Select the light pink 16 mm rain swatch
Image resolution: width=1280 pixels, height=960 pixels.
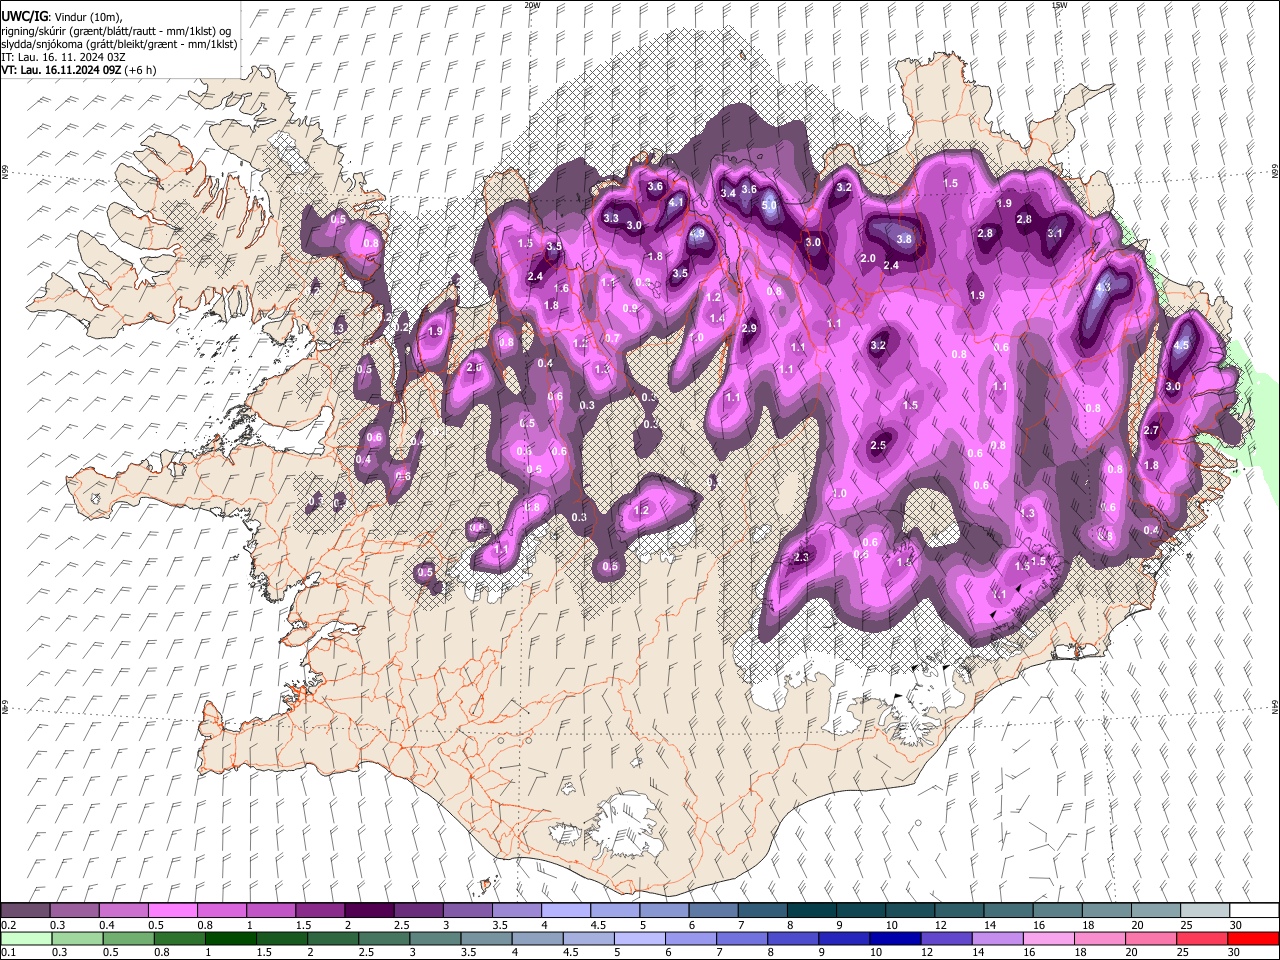pyautogui.click(x=1048, y=938)
